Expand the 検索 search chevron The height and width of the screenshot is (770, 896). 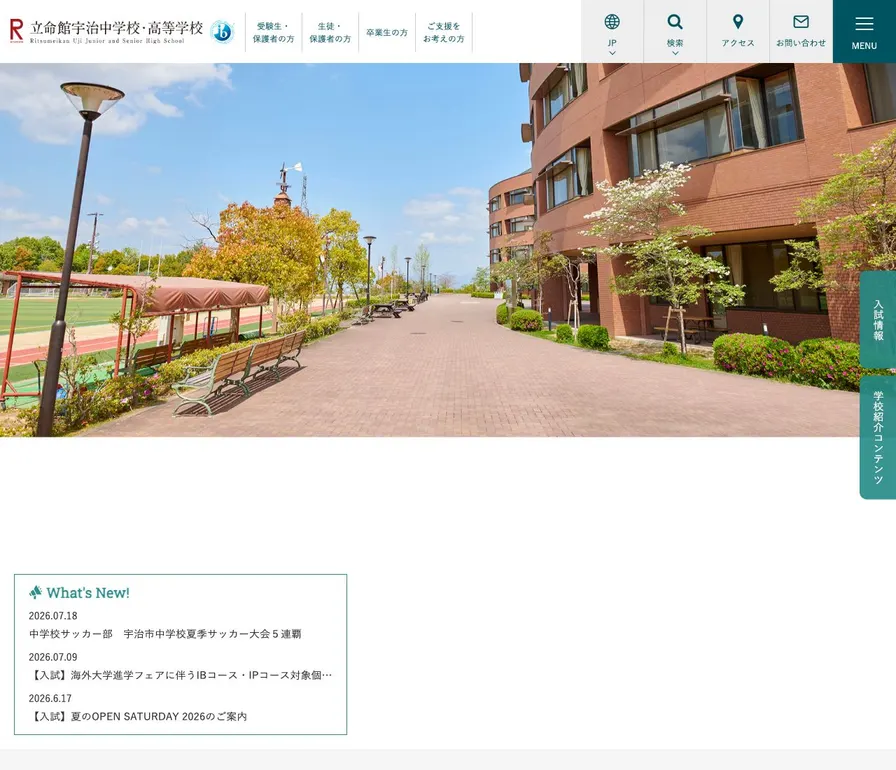[675, 53]
